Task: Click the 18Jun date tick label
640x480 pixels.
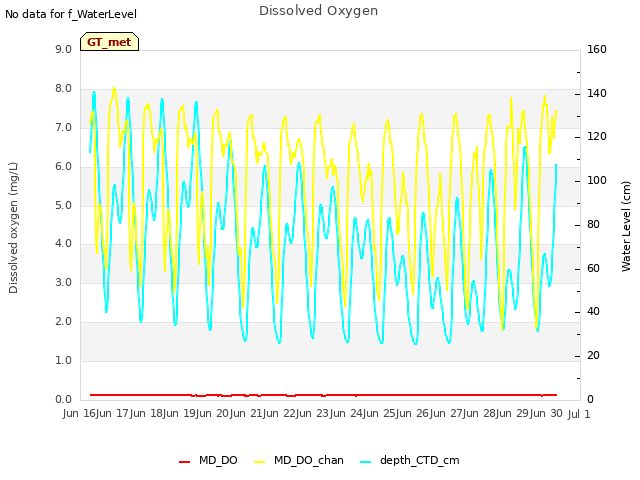Action: 164,413
